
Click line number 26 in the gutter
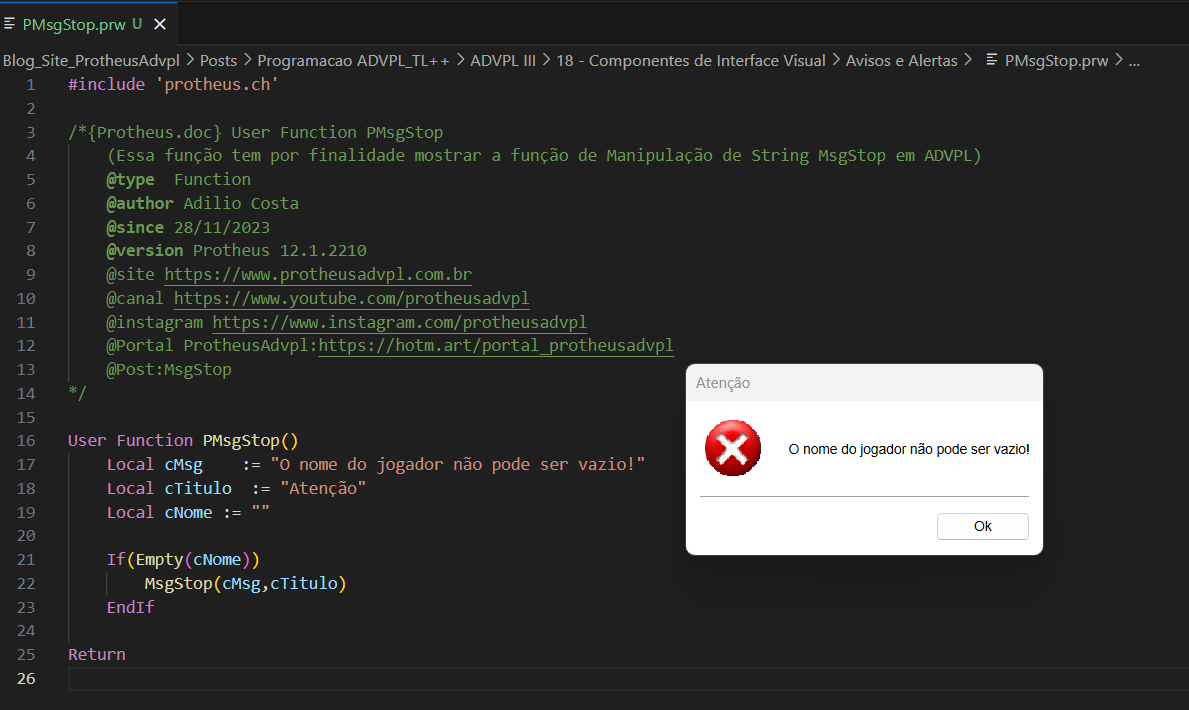pos(26,678)
